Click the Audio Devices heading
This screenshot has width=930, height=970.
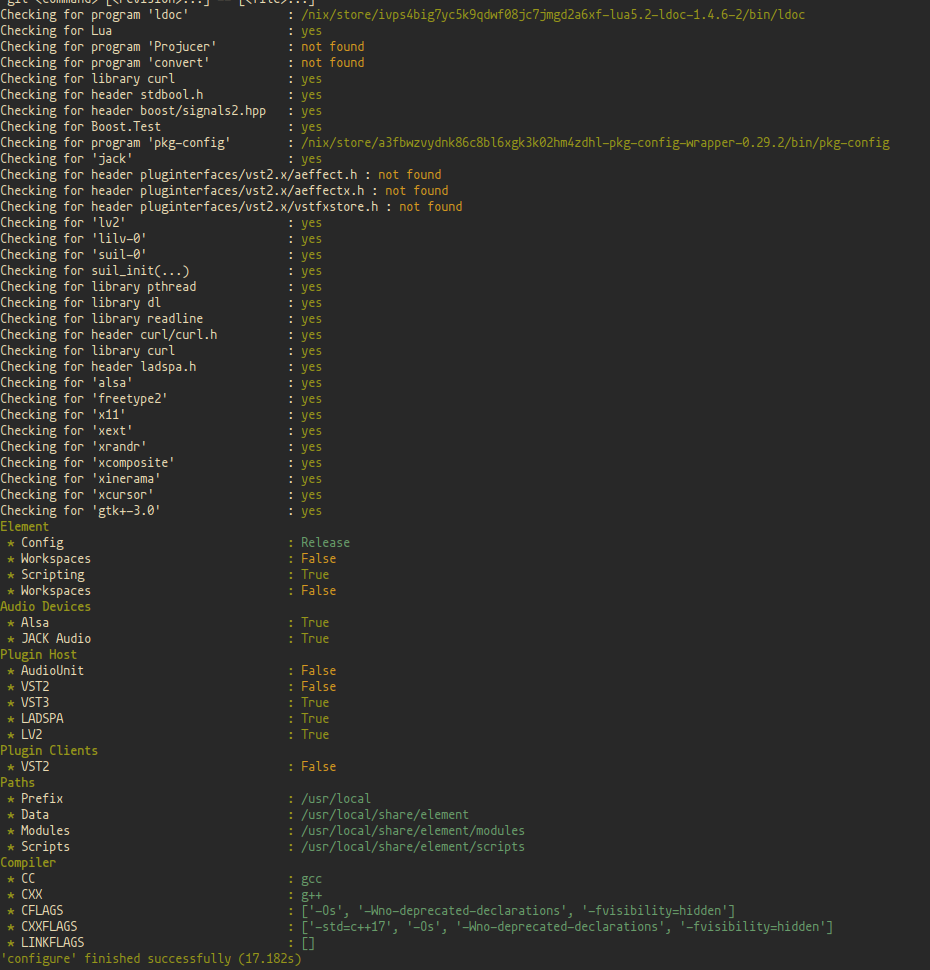click(x=46, y=606)
